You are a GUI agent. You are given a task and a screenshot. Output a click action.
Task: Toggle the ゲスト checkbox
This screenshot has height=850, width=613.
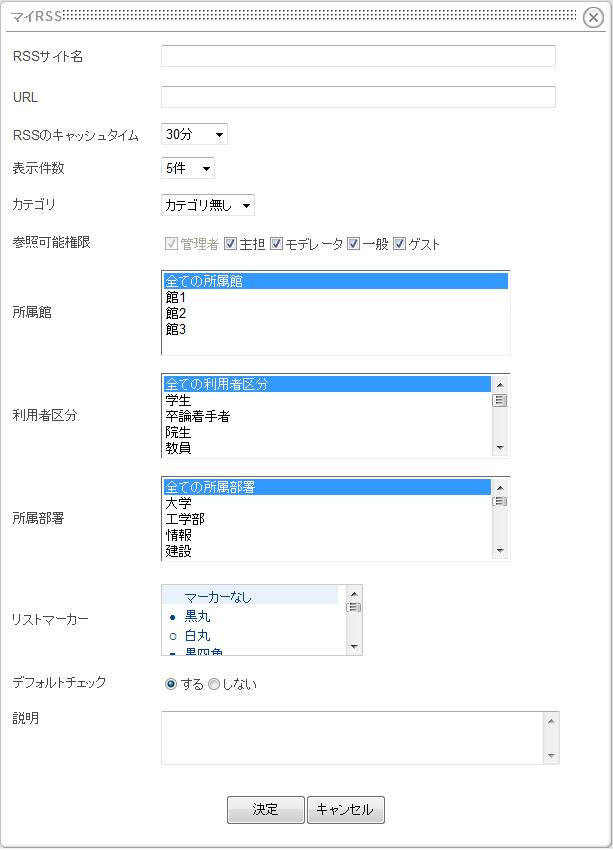coord(399,244)
